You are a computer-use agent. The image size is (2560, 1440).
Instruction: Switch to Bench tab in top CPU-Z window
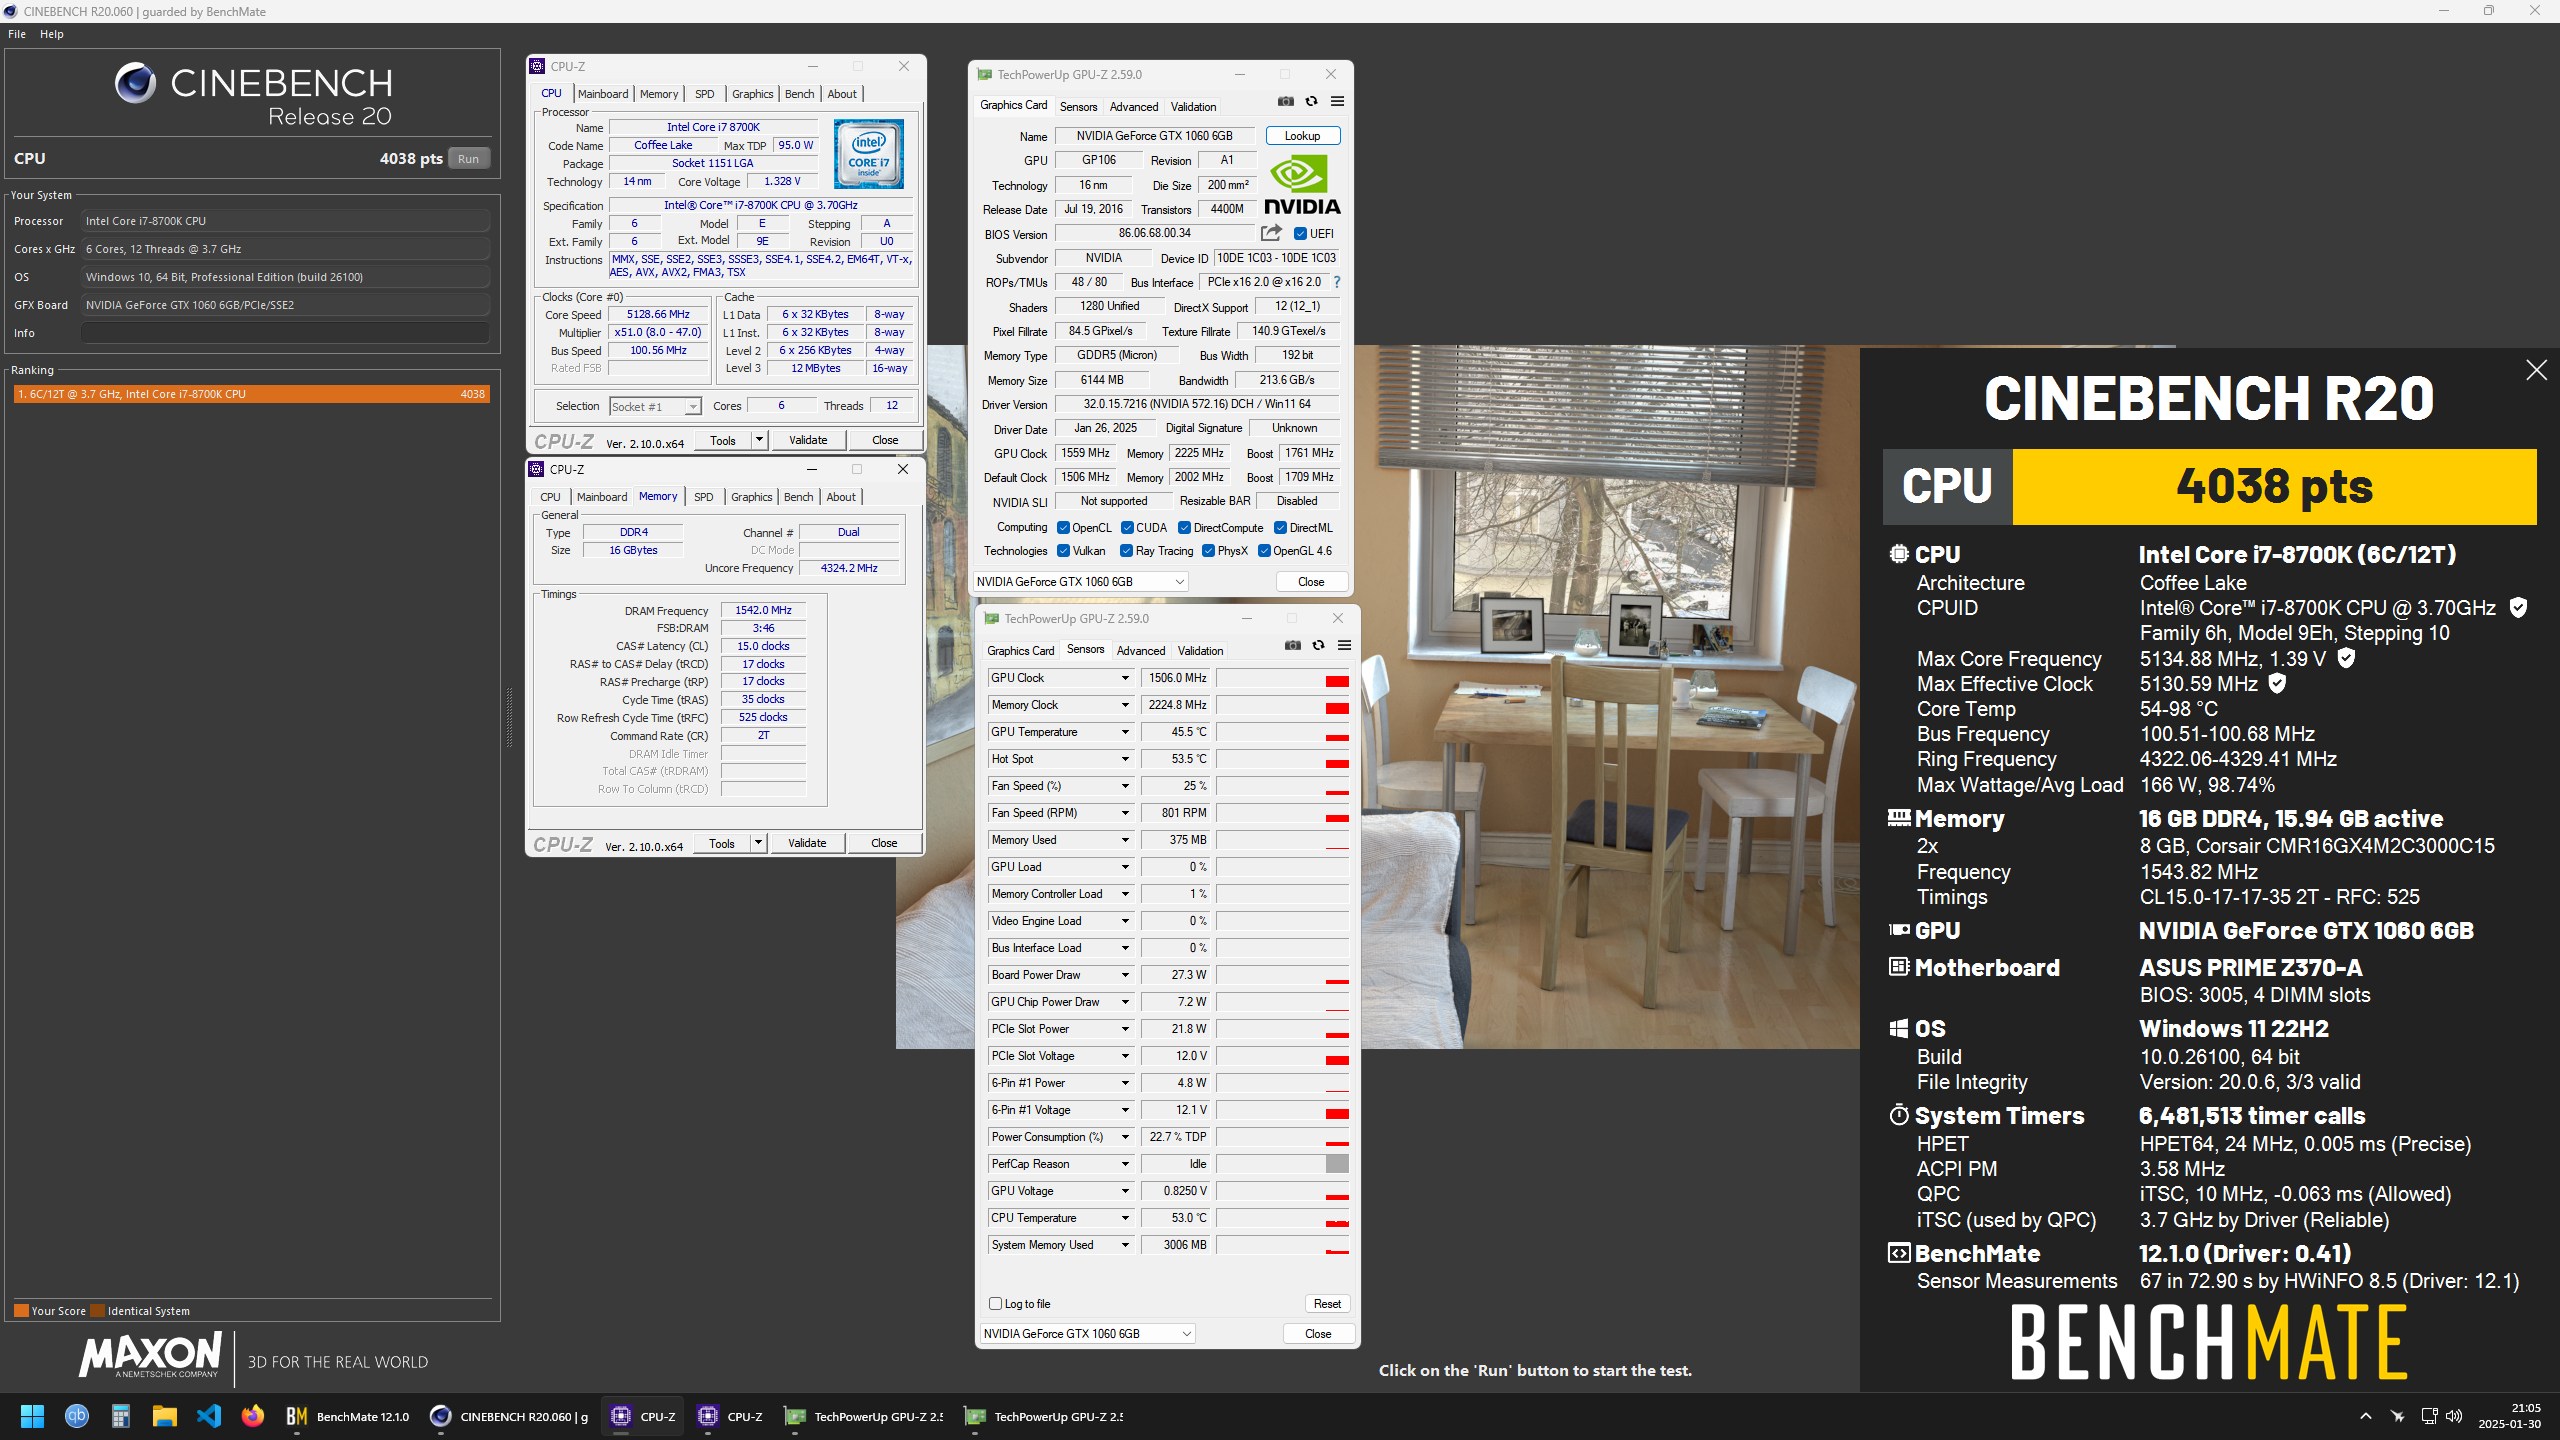click(x=800, y=94)
